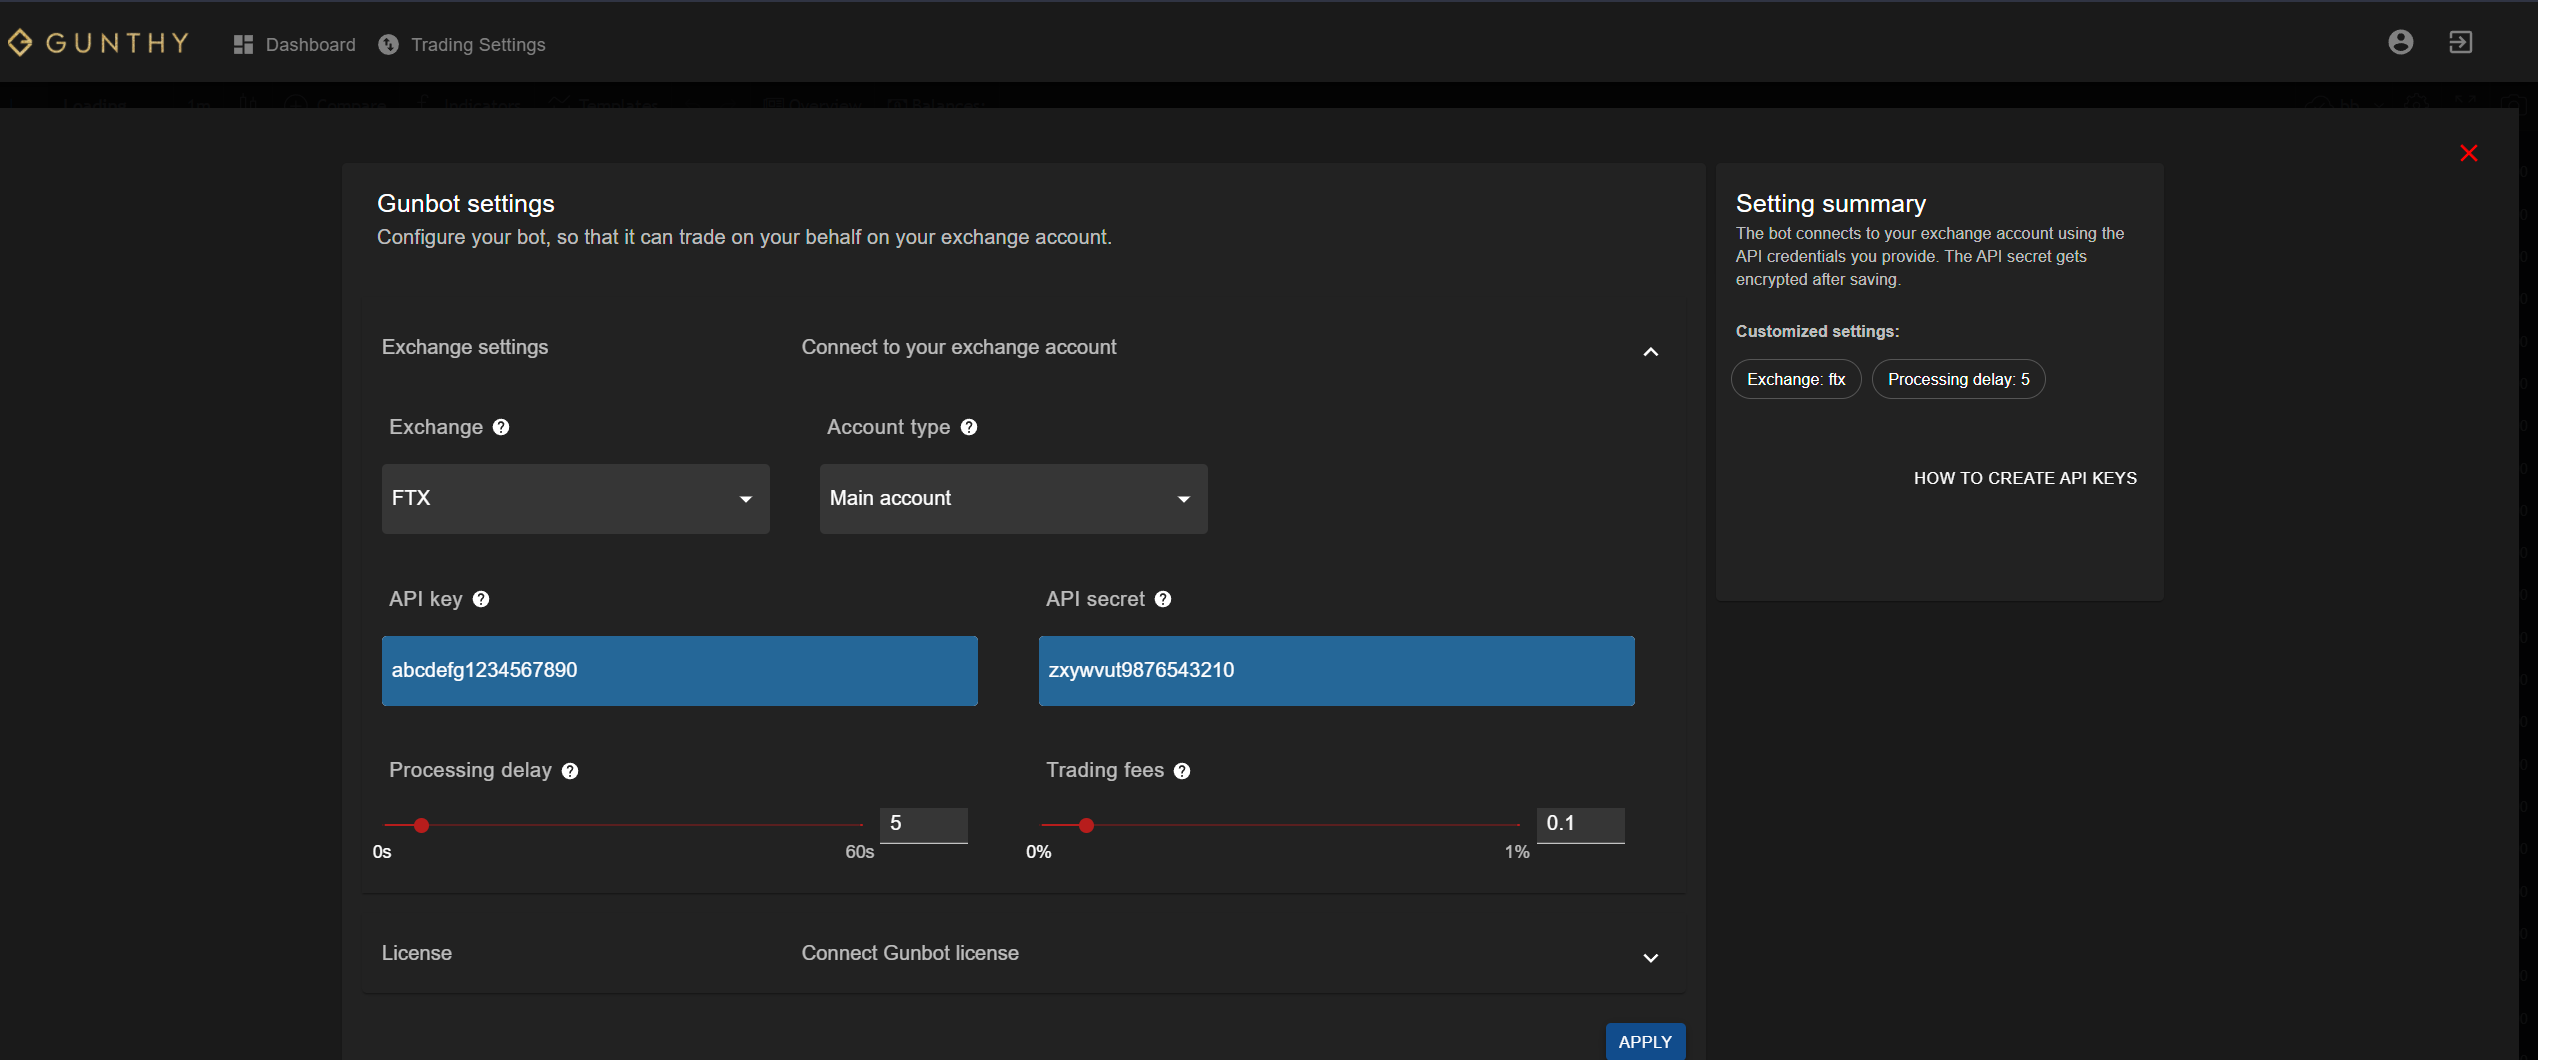2560x1060 pixels.
Task: Click help icon next to Account type
Action: [968, 427]
